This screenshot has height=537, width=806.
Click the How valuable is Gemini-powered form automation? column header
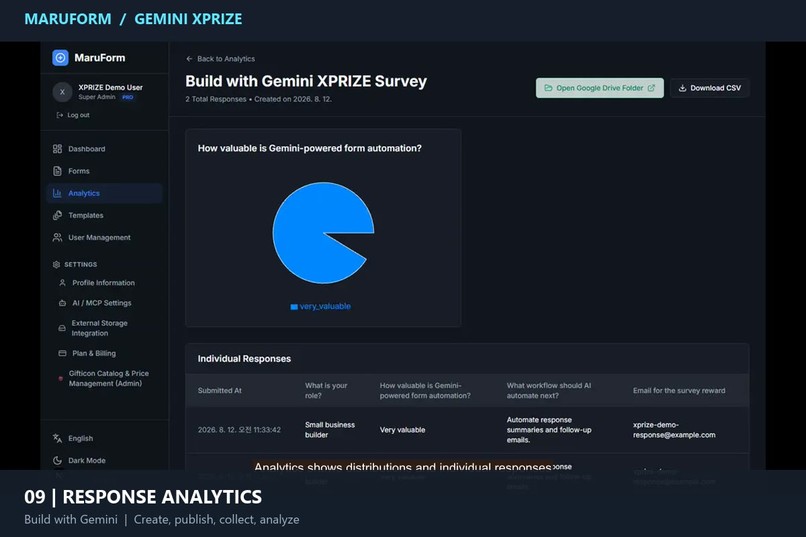[x=425, y=391]
